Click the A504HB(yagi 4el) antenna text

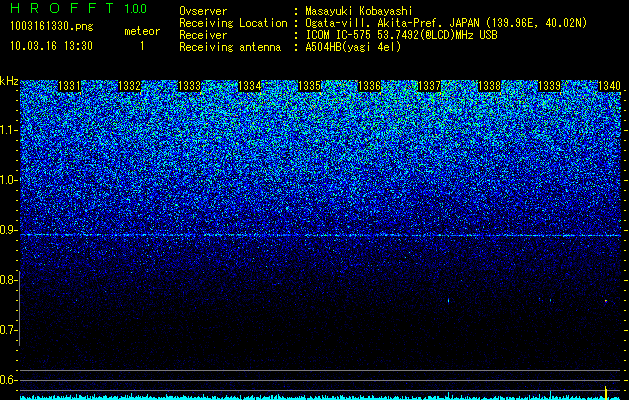tap(353, 47)
